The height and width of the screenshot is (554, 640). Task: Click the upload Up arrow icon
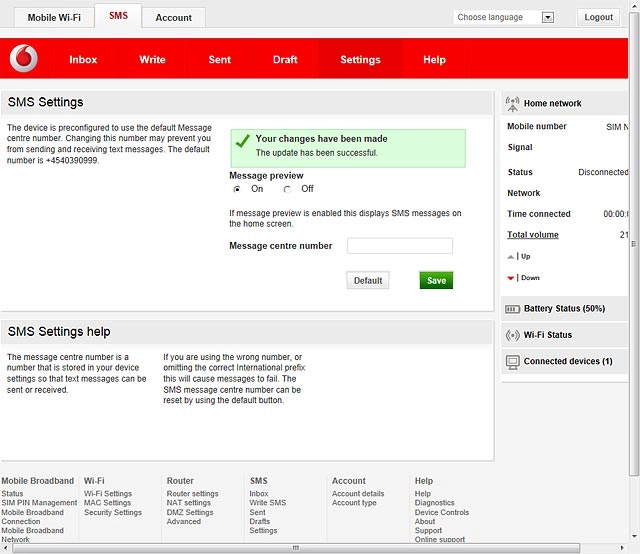510,257
